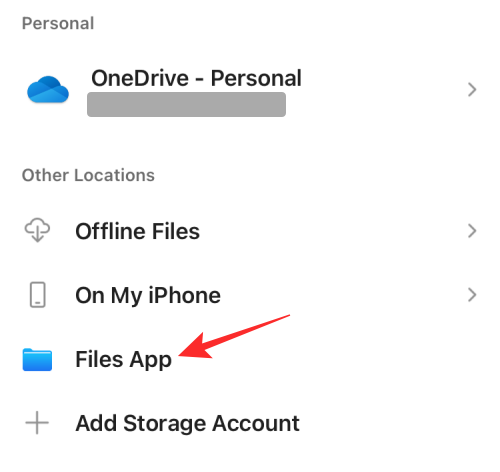Tap the Add Storage Account label
The height and width of the screenshot is (472, 500).
(x=187, y=423)
